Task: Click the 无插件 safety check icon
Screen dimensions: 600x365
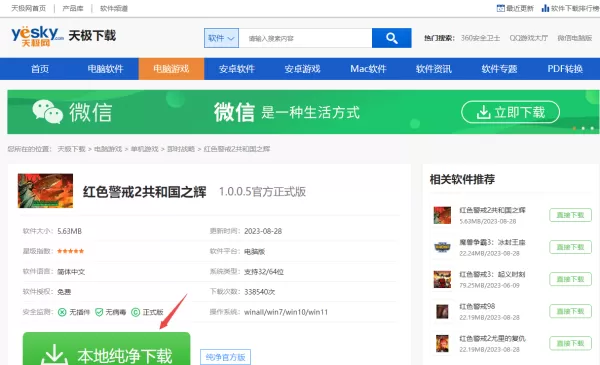Action: point(62,312)
